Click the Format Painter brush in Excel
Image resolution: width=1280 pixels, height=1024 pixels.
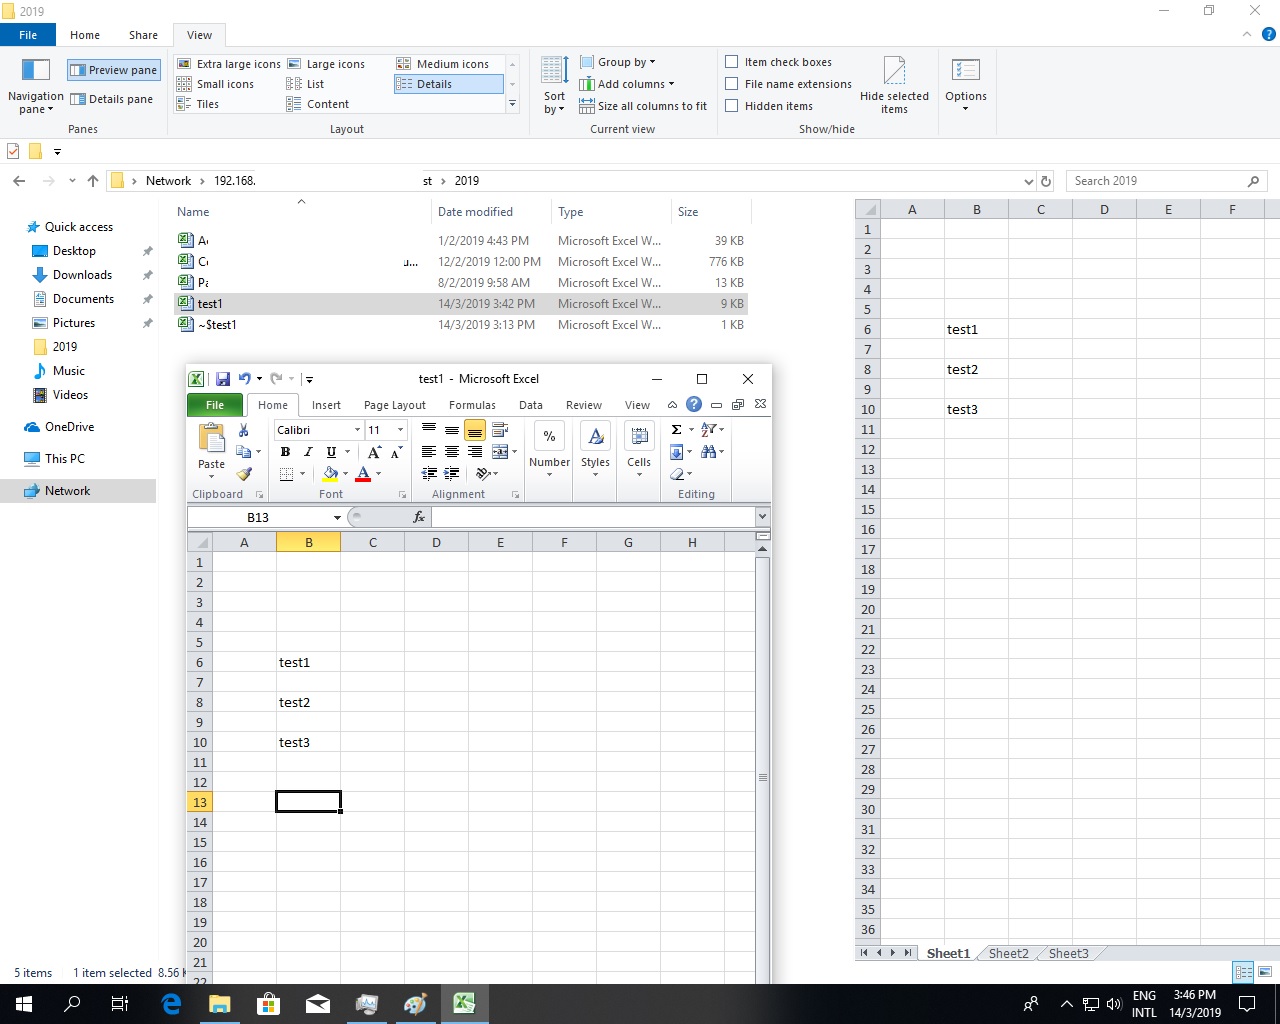[243, 473]
